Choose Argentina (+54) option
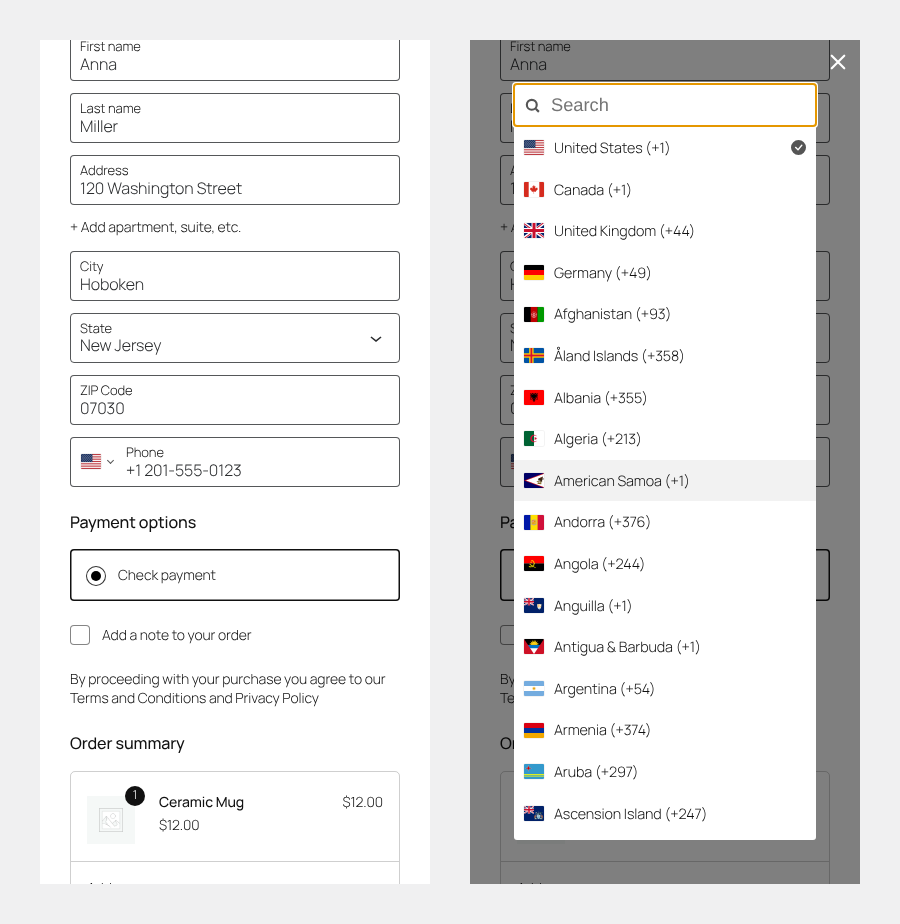The height and width of the screenshot is (924, 900). (x=665, y=689)
